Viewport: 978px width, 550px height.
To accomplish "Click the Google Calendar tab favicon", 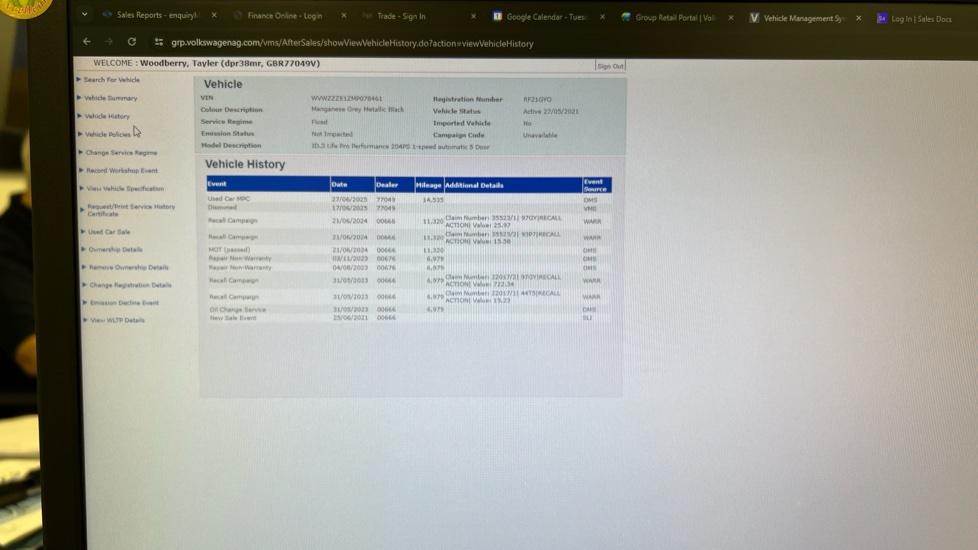I will pos(497,16).
